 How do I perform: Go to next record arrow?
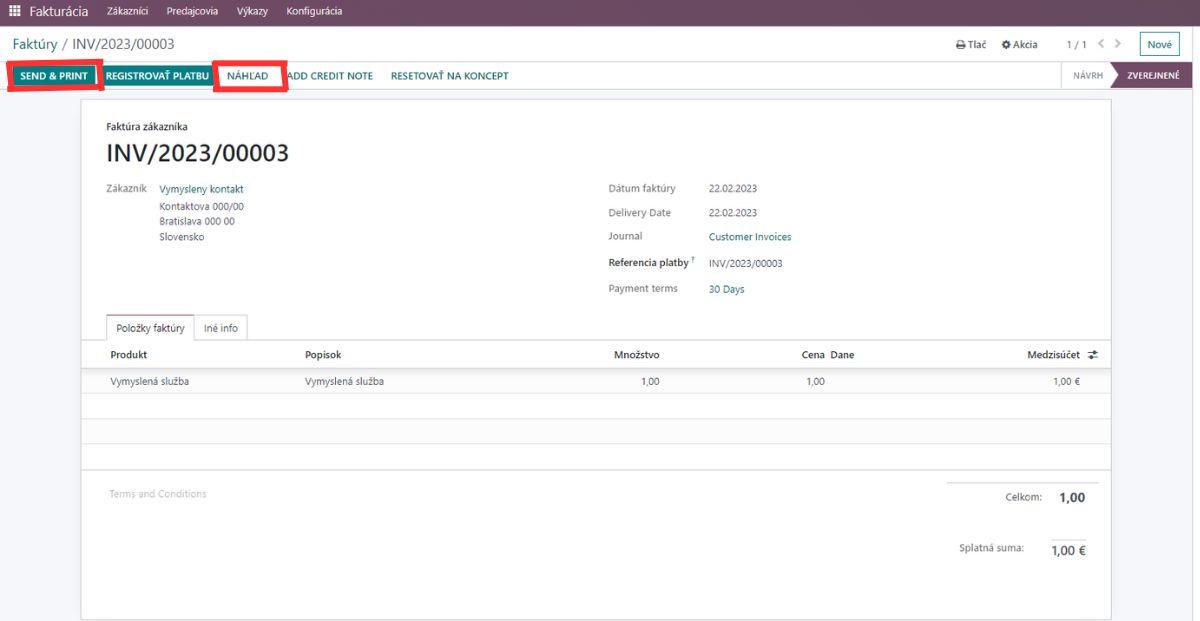[1117, 45]
